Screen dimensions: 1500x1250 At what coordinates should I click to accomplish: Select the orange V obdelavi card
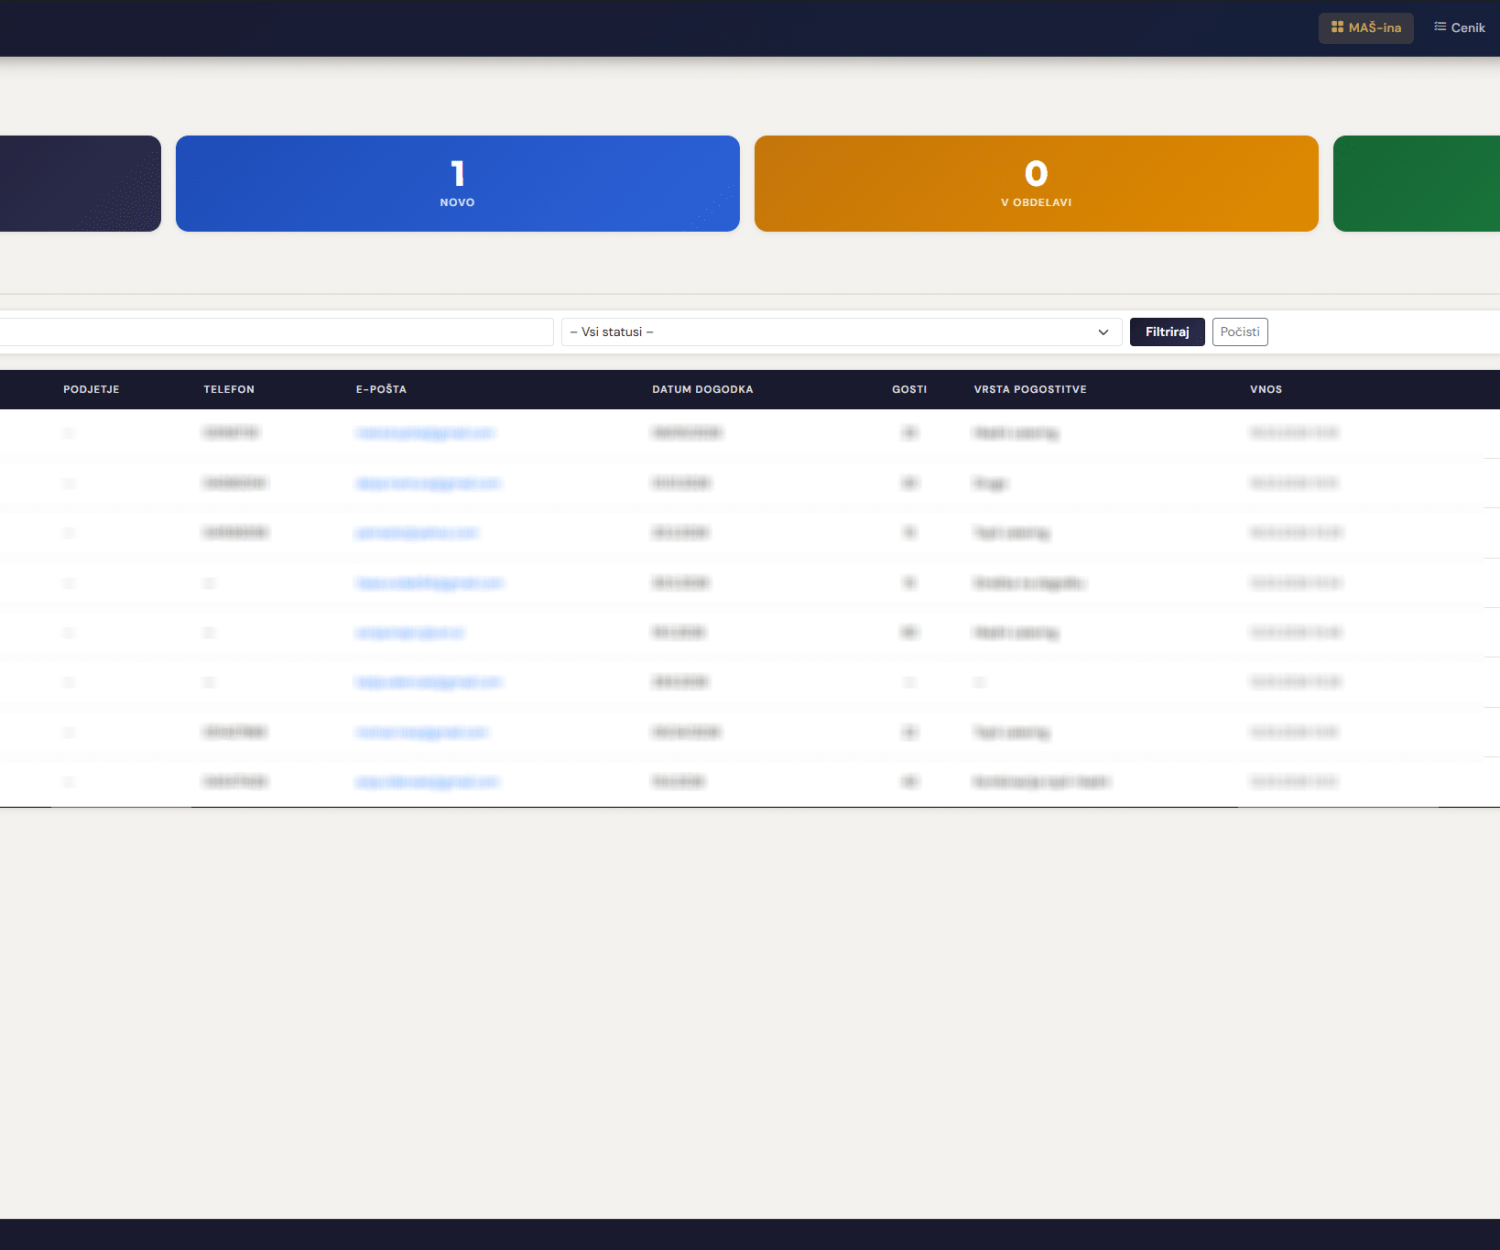click(x=1036, y=184)
